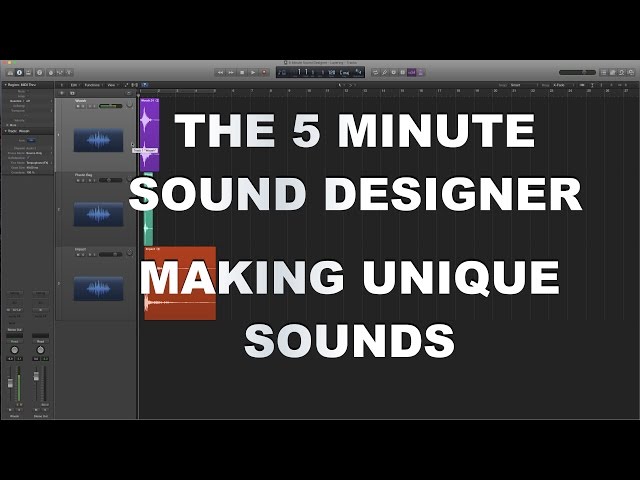Adjust the Phone Ring track volume slider

coord(110,180)
